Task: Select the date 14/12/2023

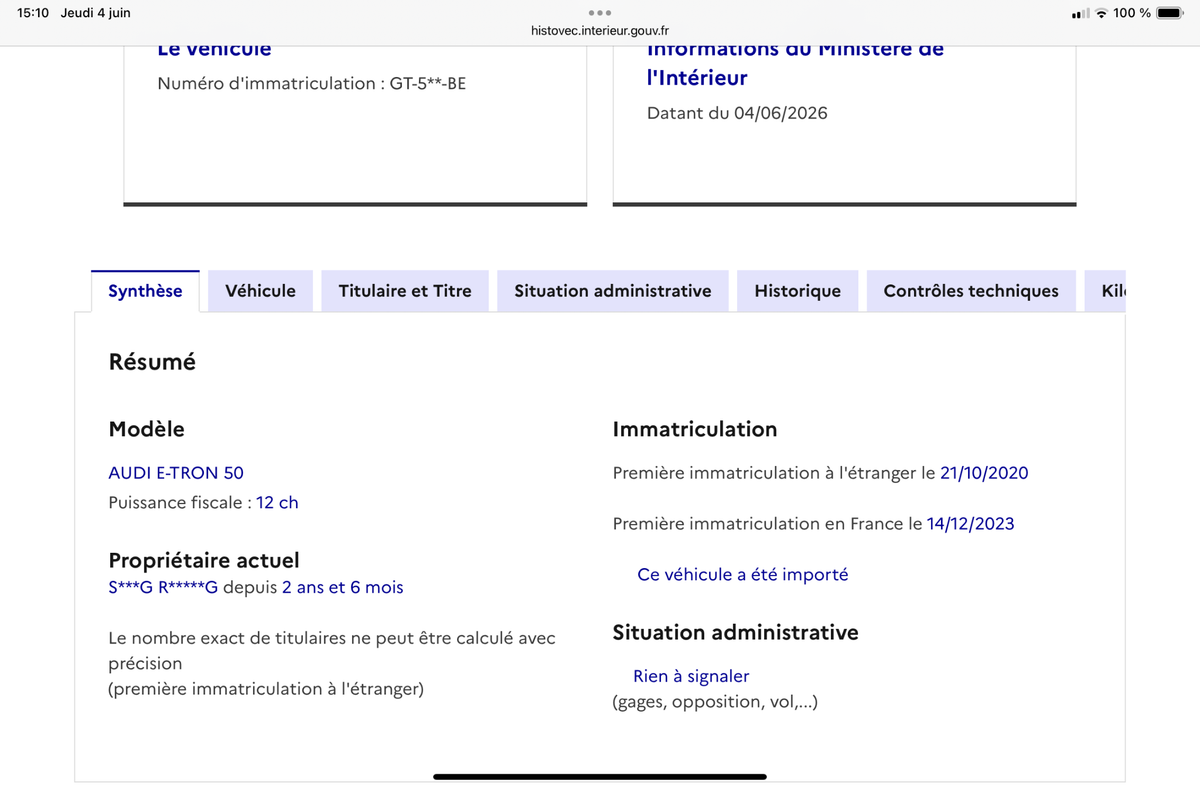Action: click(x=970, y=524)
